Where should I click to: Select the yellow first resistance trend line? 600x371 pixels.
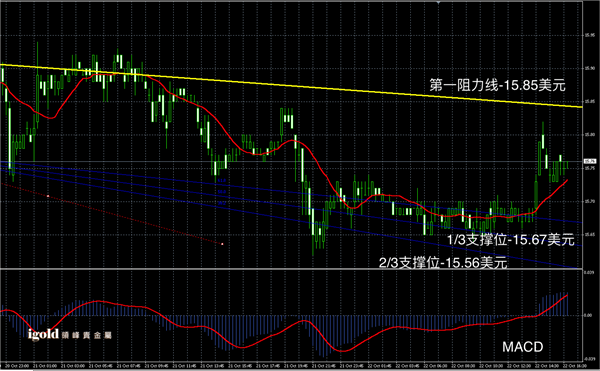[291, 85]
